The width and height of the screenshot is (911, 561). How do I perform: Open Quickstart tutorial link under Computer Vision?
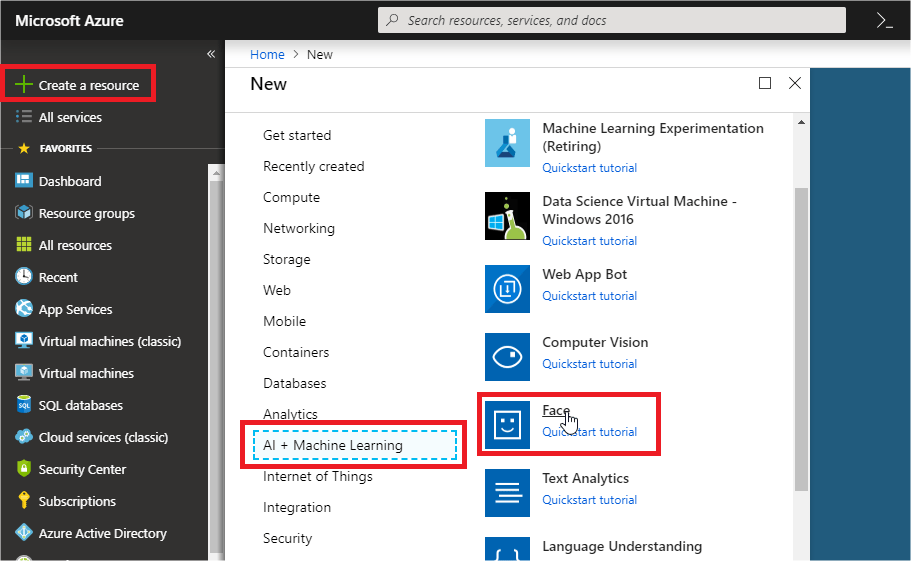tap(589, 364)
